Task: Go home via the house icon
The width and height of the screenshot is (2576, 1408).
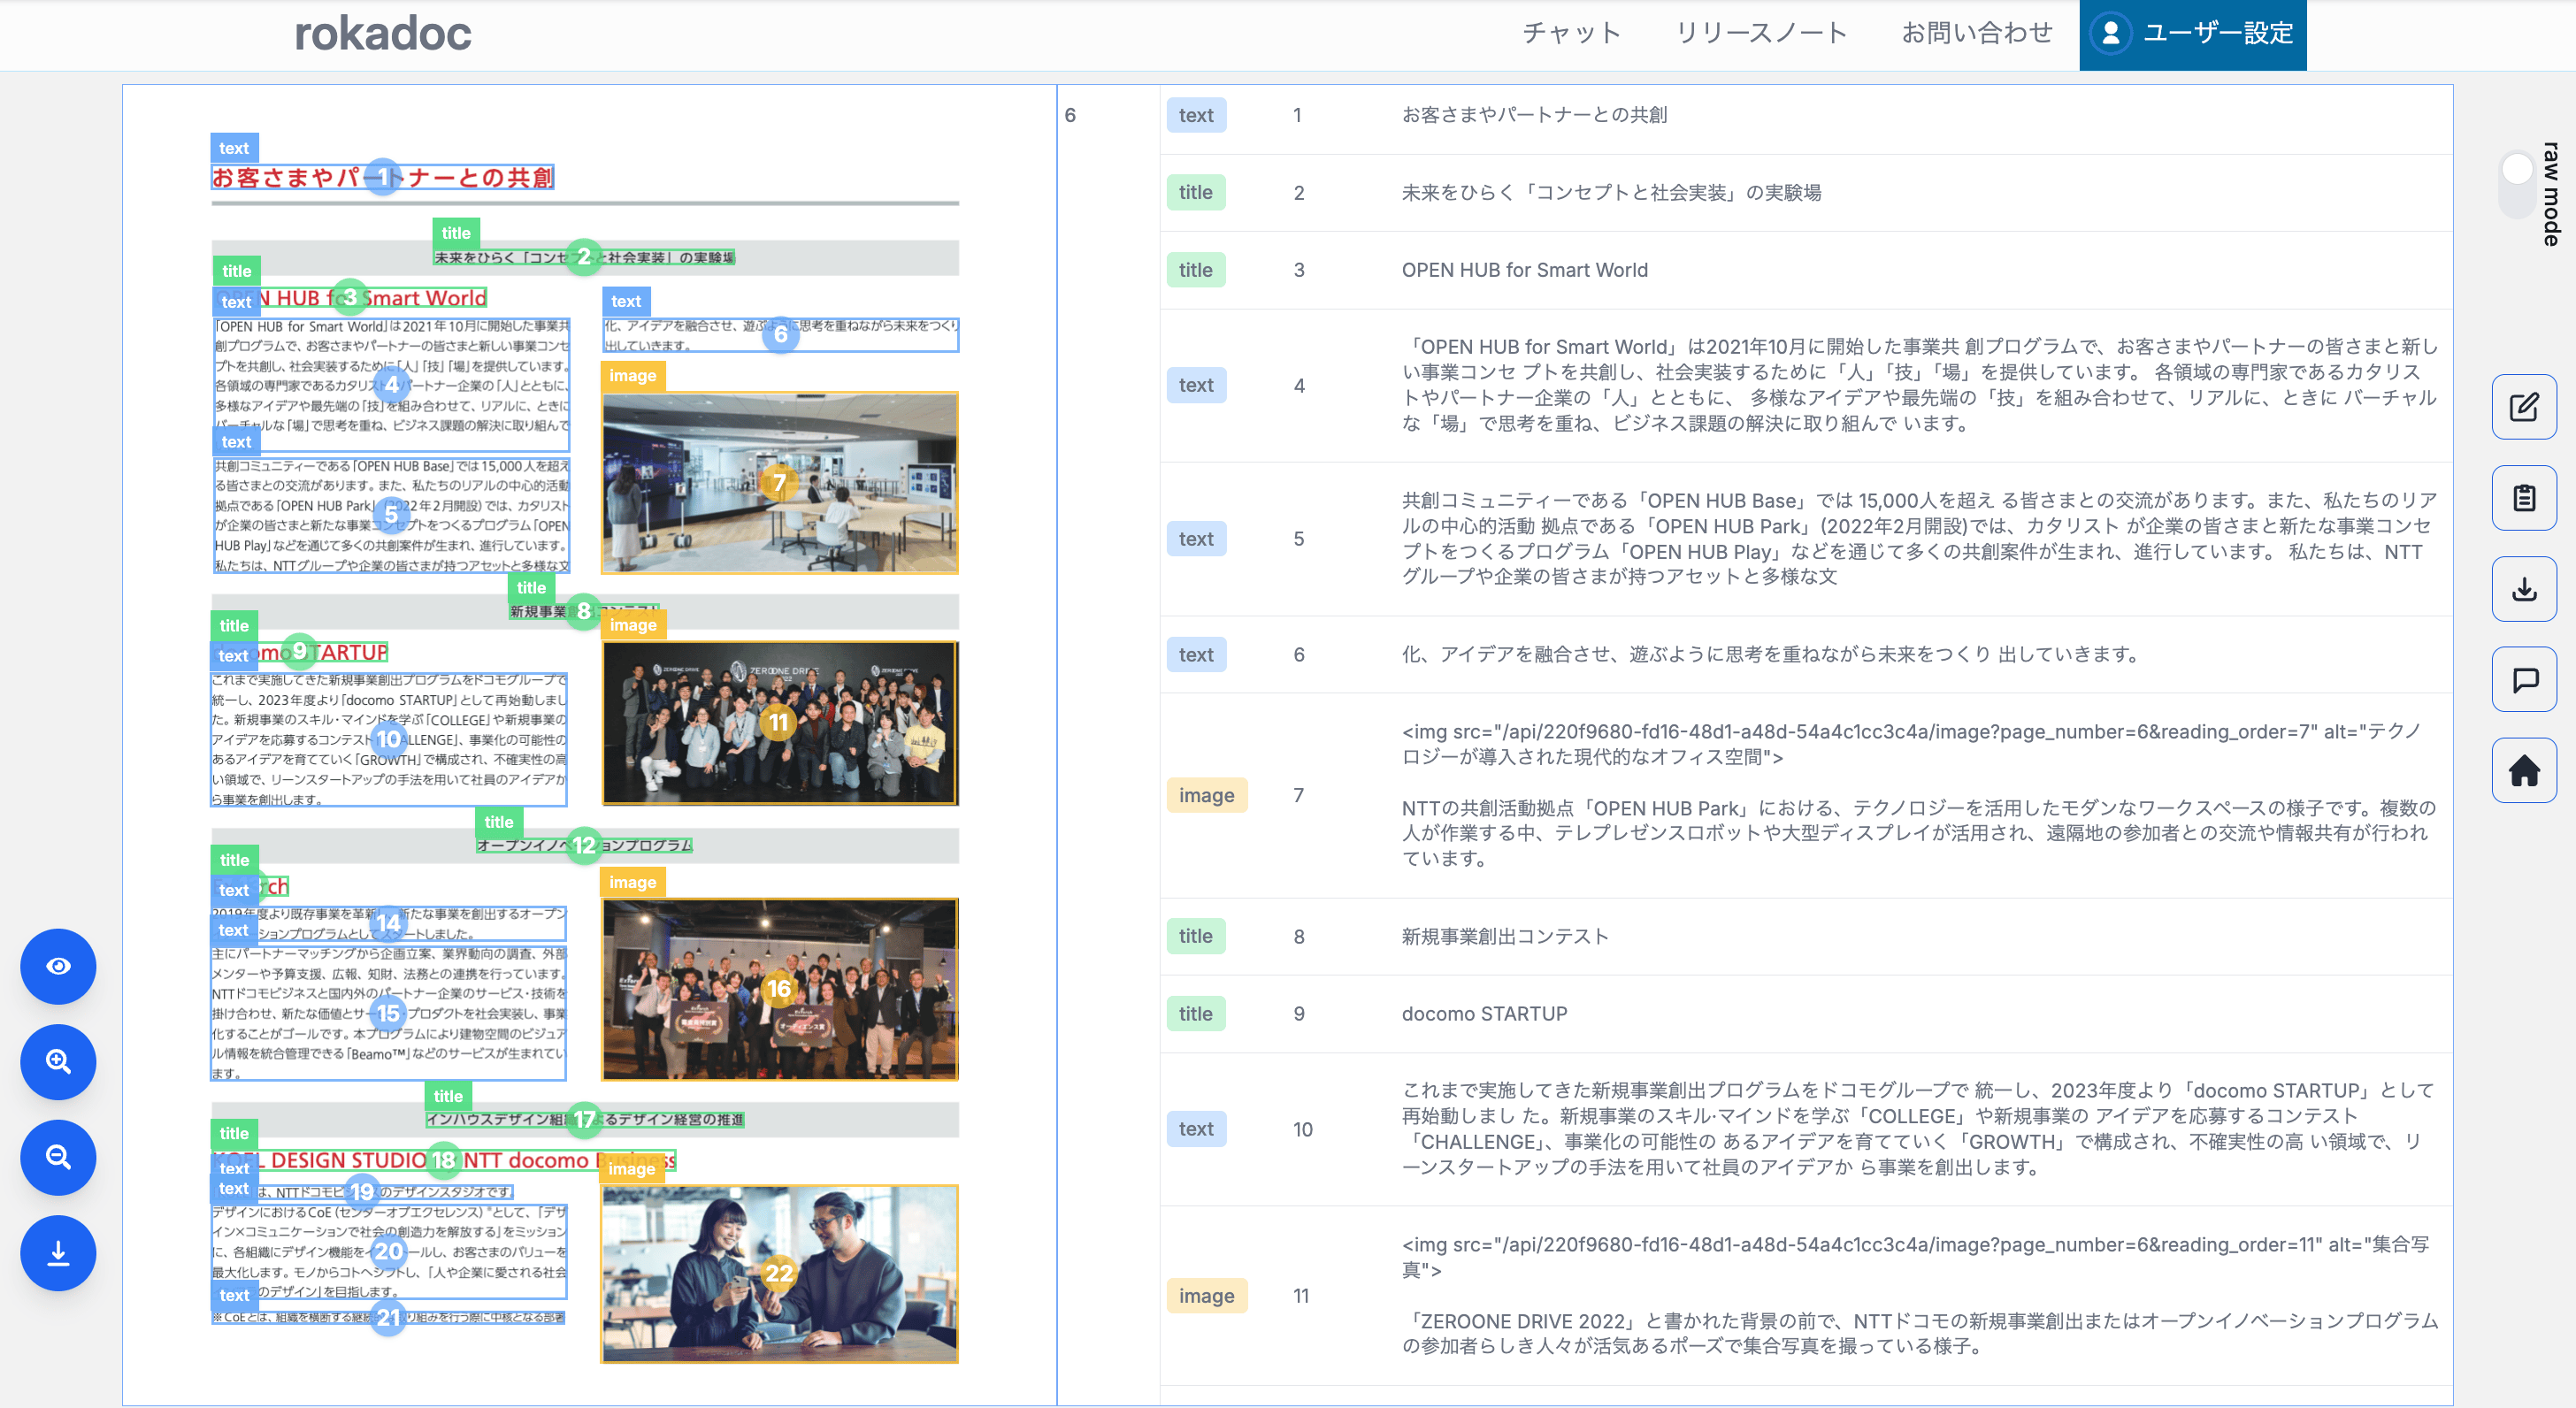Action: tap(2524, 771)
